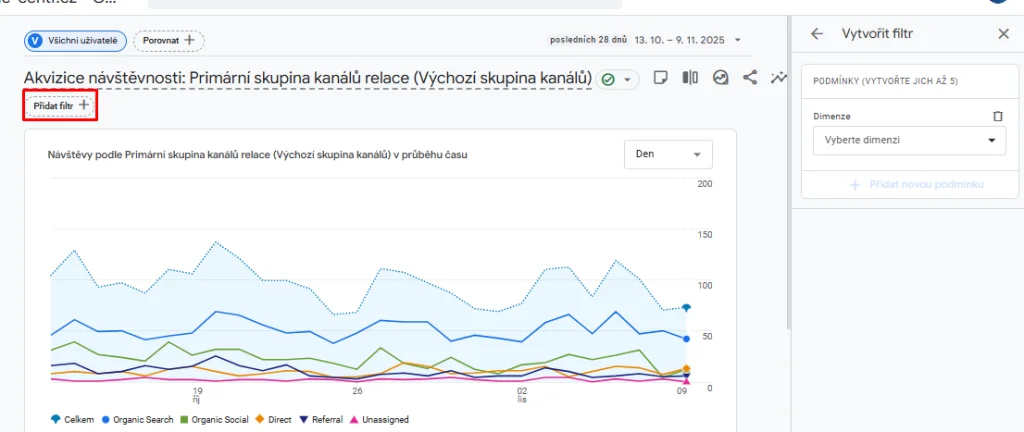The width and height of the screenshot is (1024, 432).
Task: Click the date range 13. 10. – 9. 11. 2025
Action: pyautogui.click(x=679, y=40)
